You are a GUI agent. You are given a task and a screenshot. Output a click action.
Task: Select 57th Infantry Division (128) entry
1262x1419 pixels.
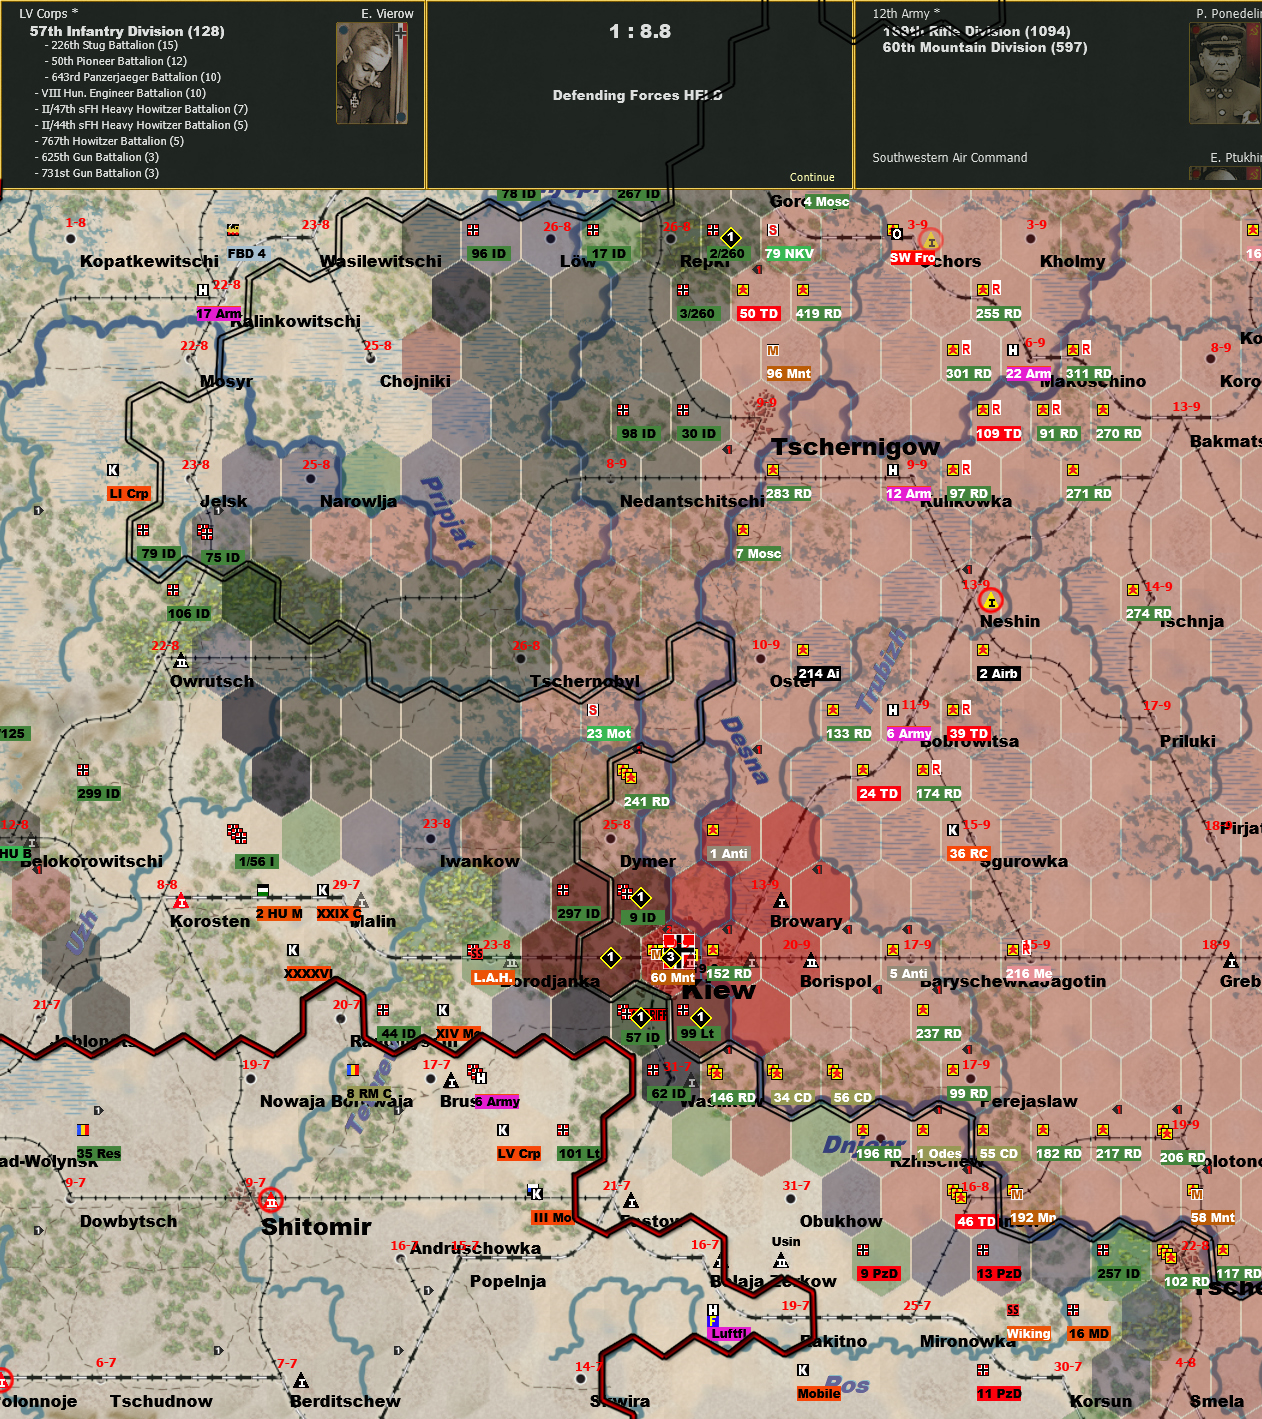pyautogui.click(x=127, y=31)
